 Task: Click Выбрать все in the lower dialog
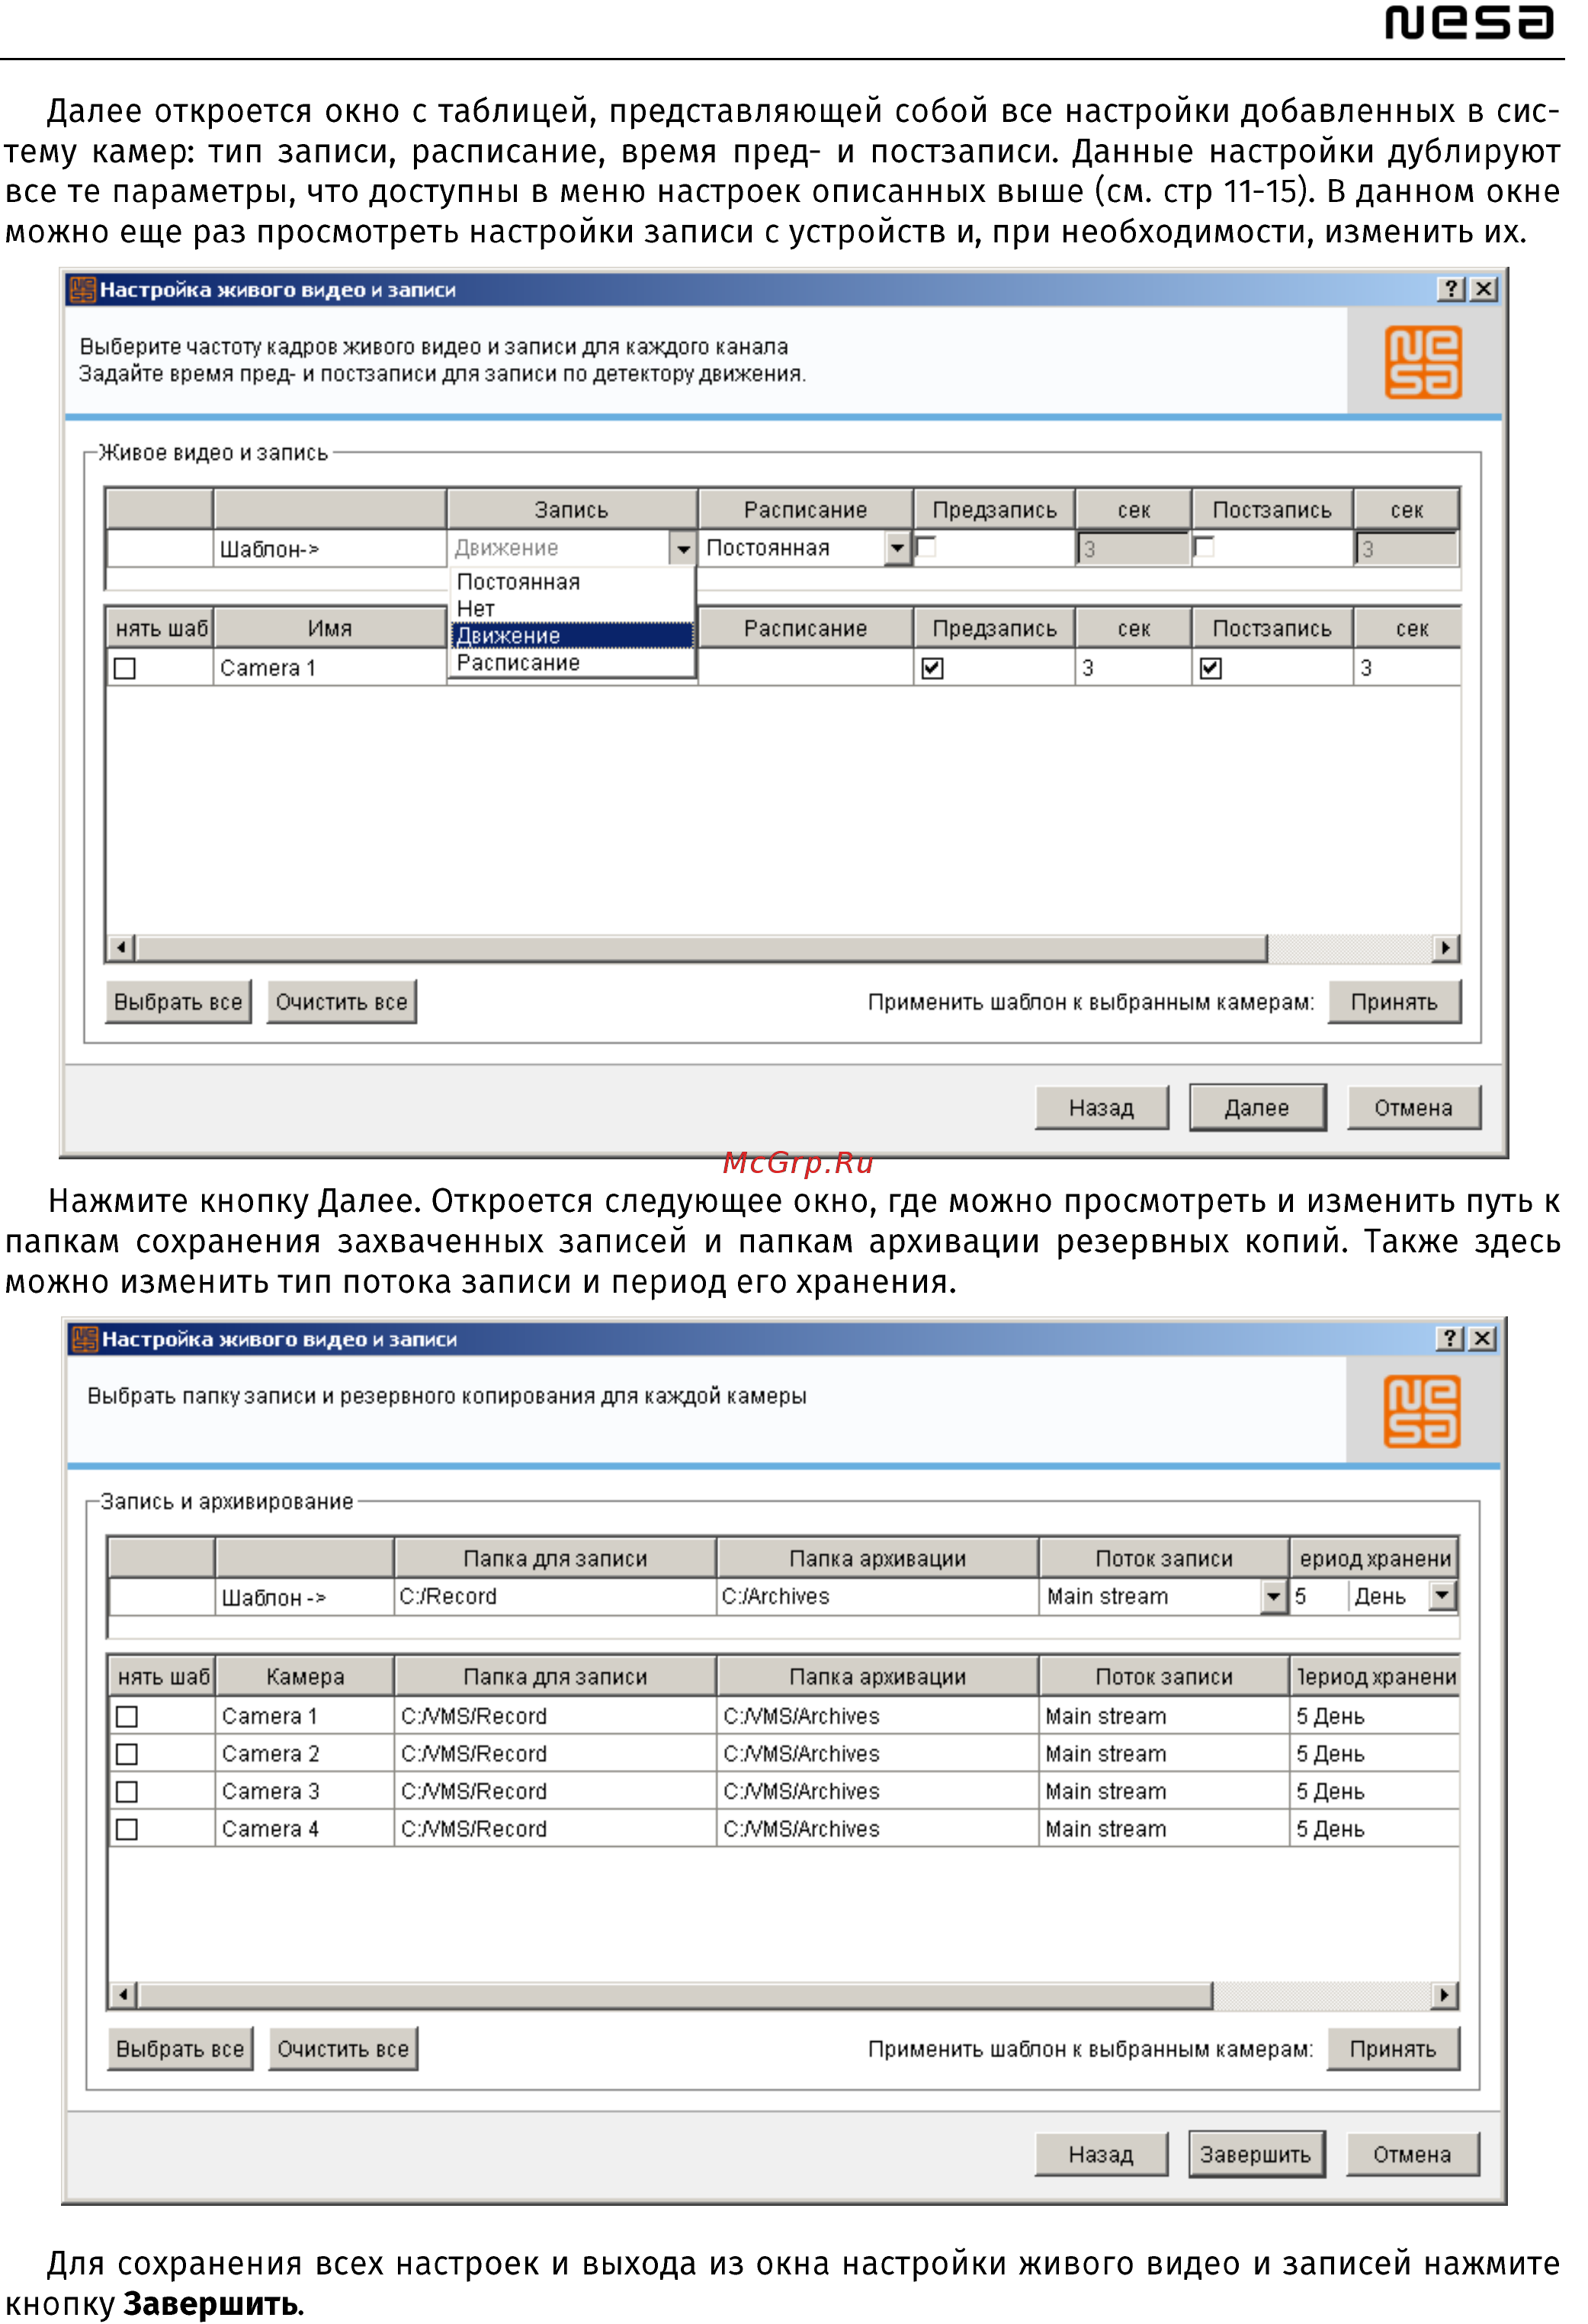[x=180, y=2049]
